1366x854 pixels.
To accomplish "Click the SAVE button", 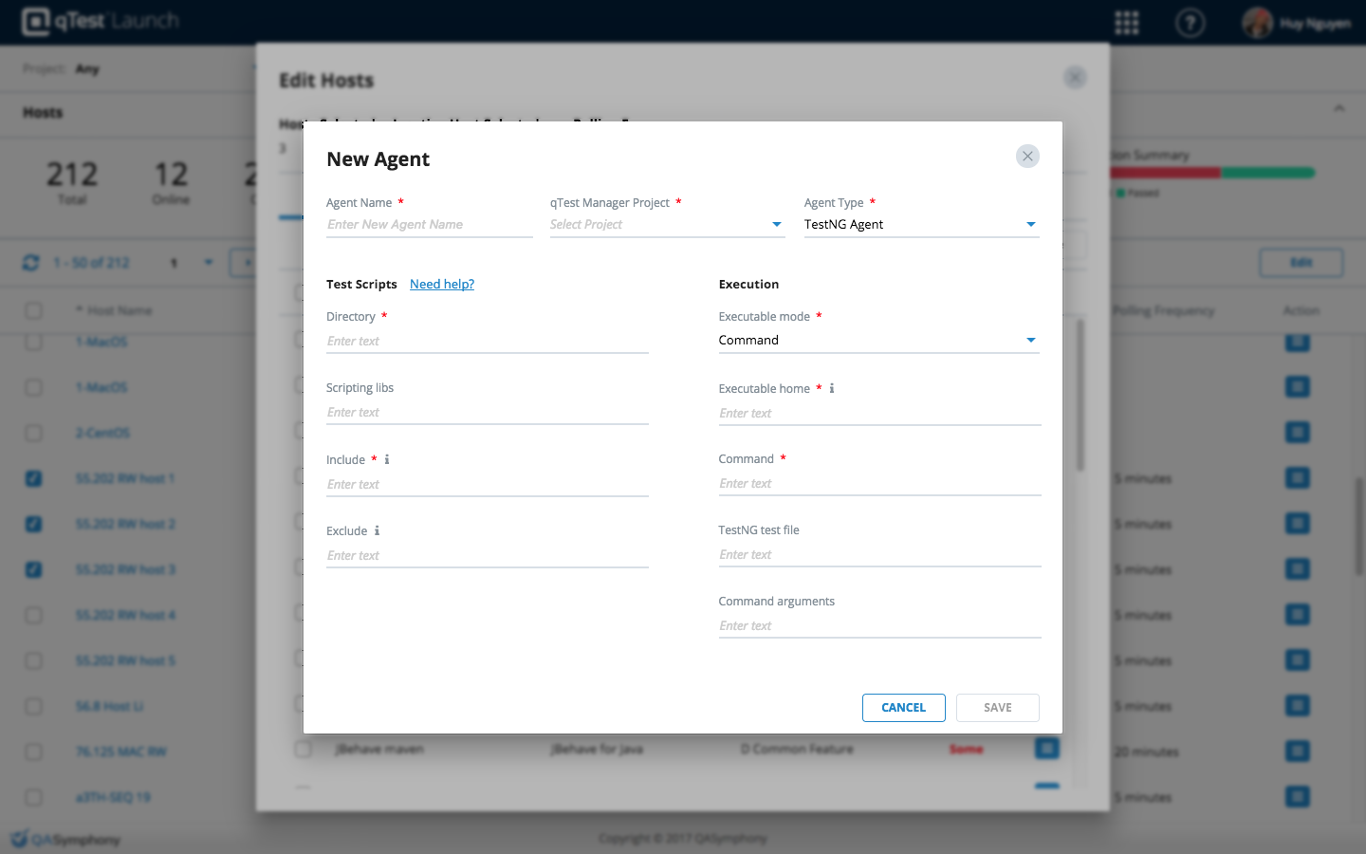I will tap(998, 708).
